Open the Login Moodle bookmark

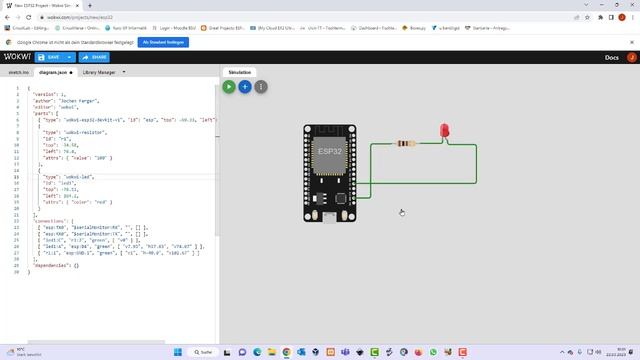[x=174, y=28]
